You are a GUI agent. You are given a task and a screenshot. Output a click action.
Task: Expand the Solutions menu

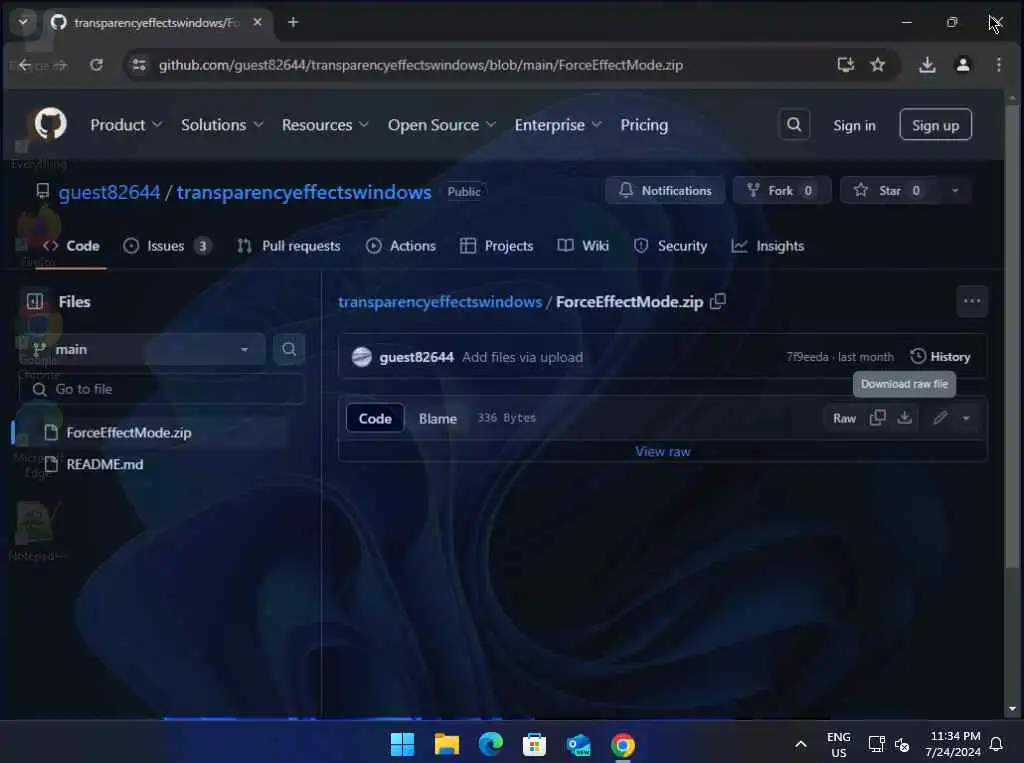pos(222,125)
